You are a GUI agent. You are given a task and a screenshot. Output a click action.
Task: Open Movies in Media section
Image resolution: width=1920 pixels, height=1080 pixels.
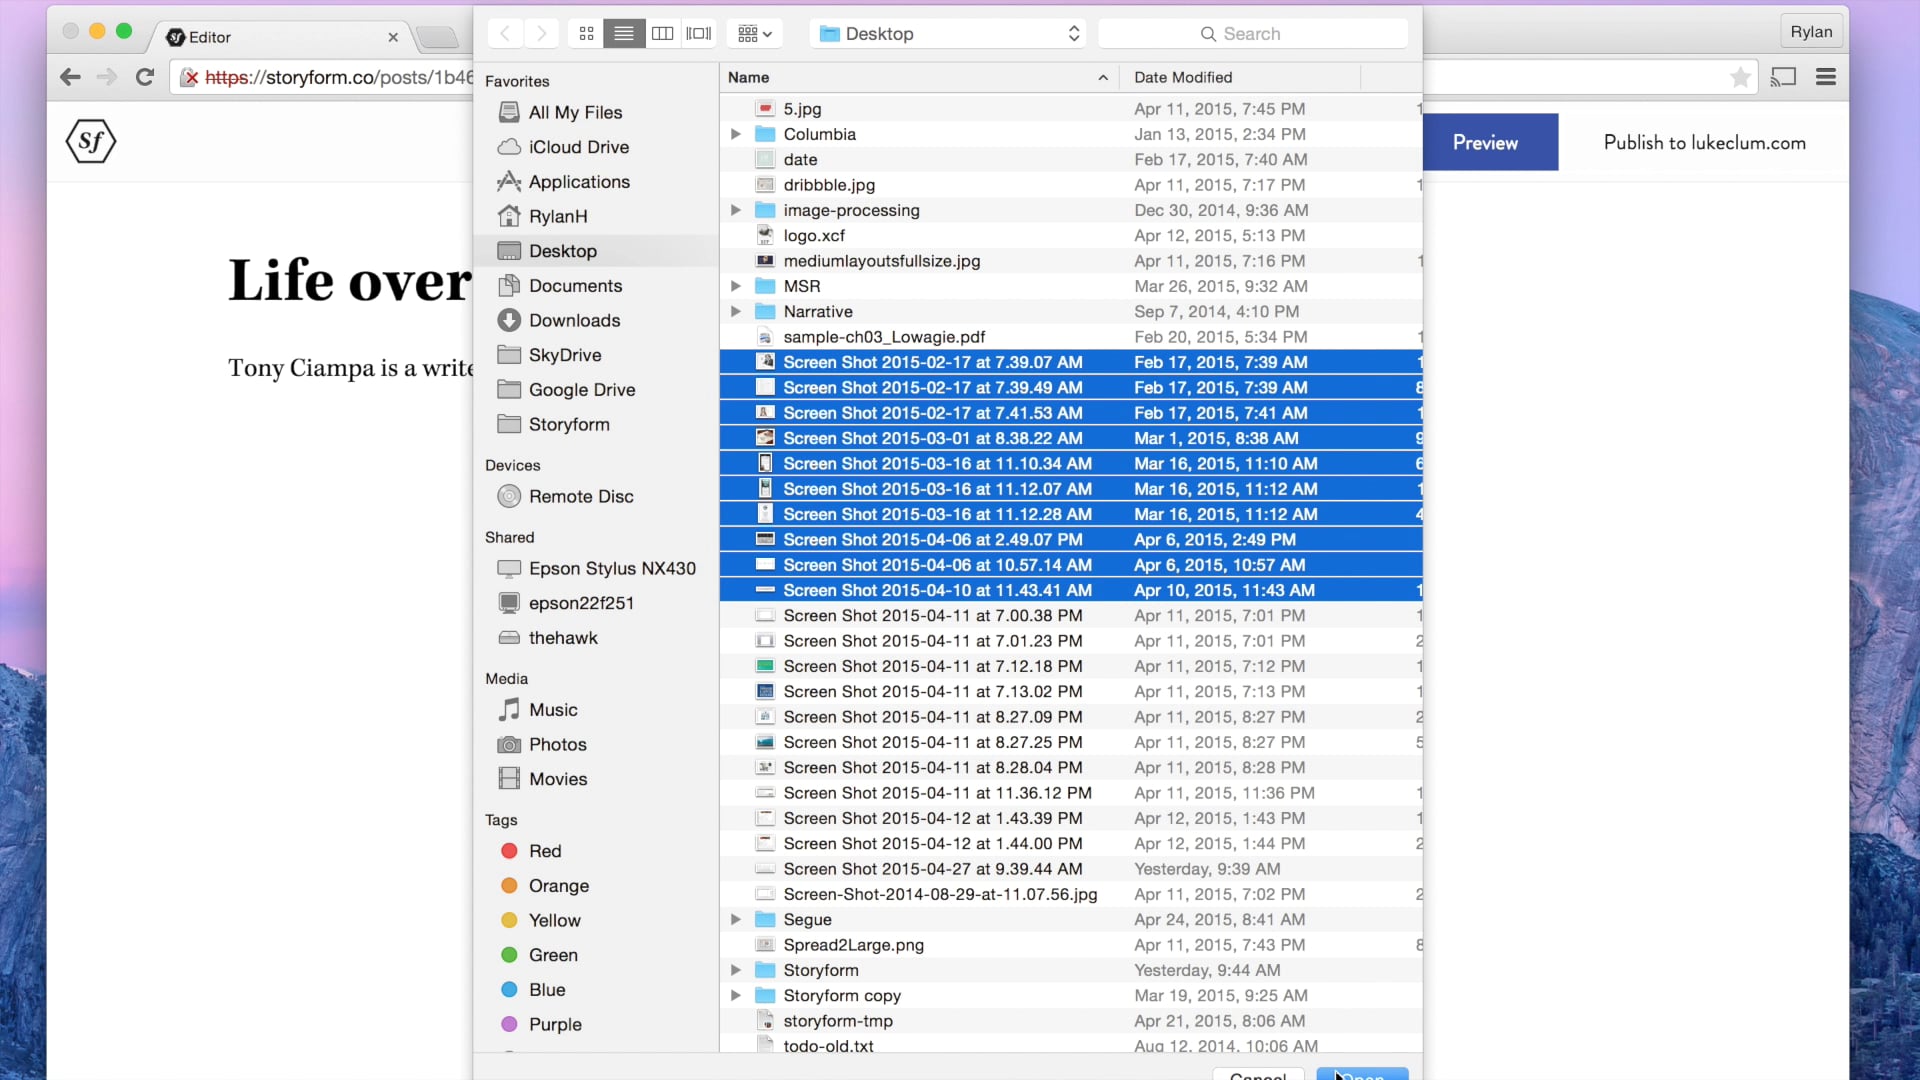[597, 779]
